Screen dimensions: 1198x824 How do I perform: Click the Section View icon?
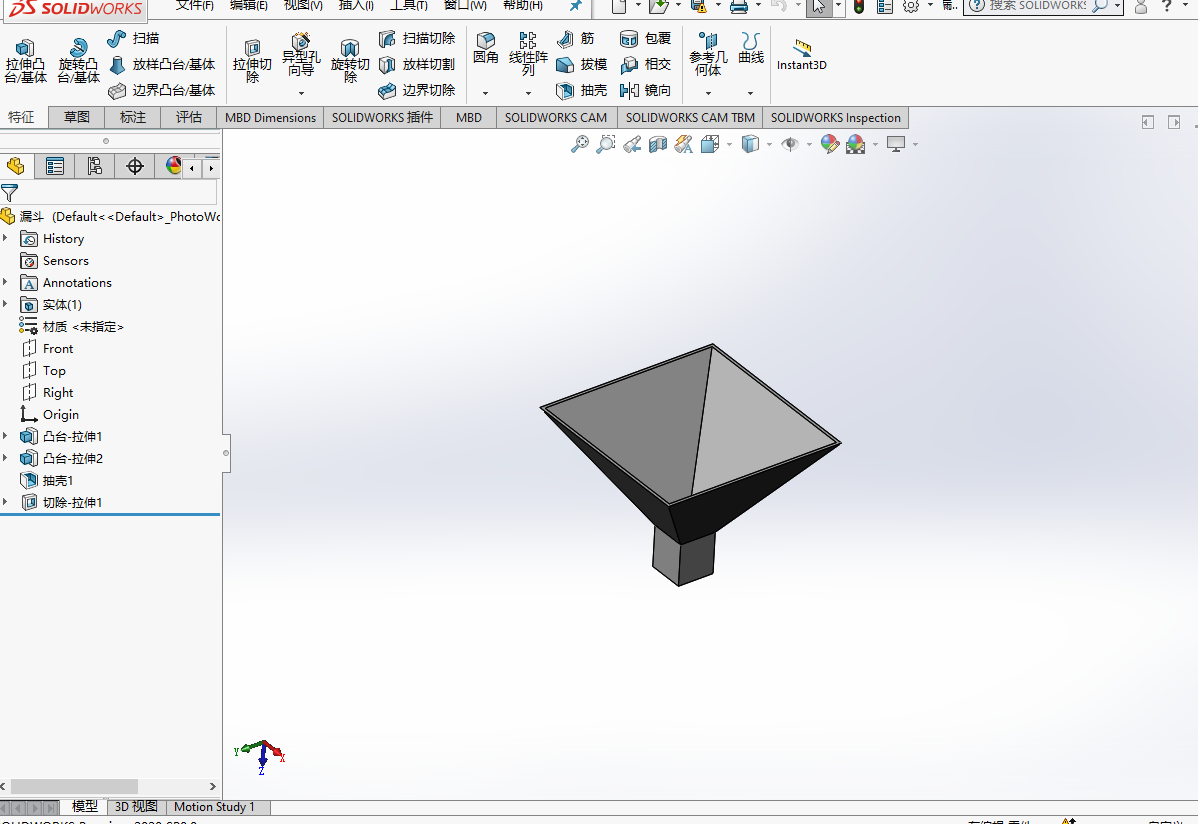click(658, 144)
